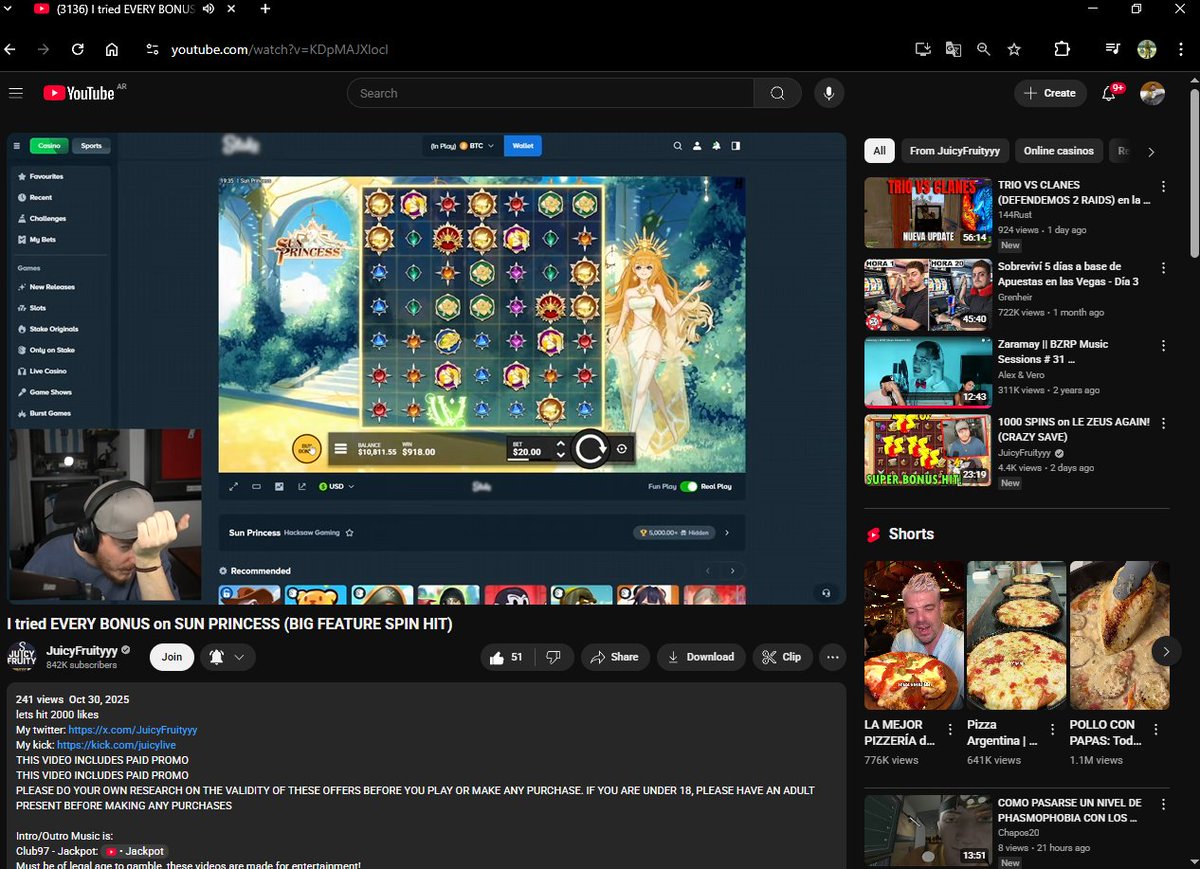Screen dimensions: 1200x869
Task: Select Online casinos filter chip
Action: [1059, 151]
